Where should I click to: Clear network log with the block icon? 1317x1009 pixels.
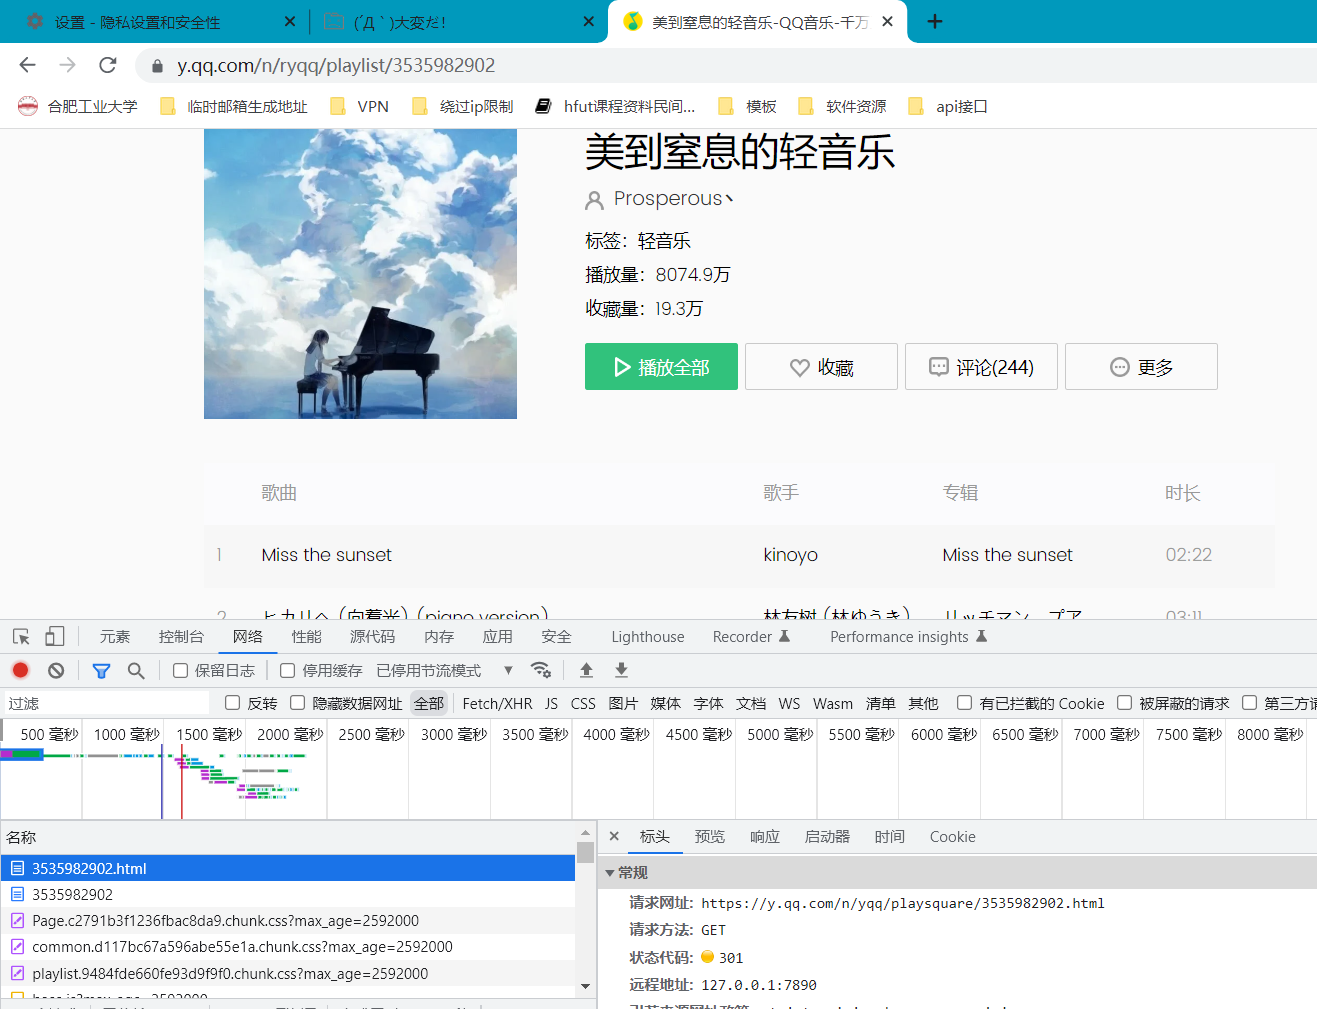pos(57,670)
